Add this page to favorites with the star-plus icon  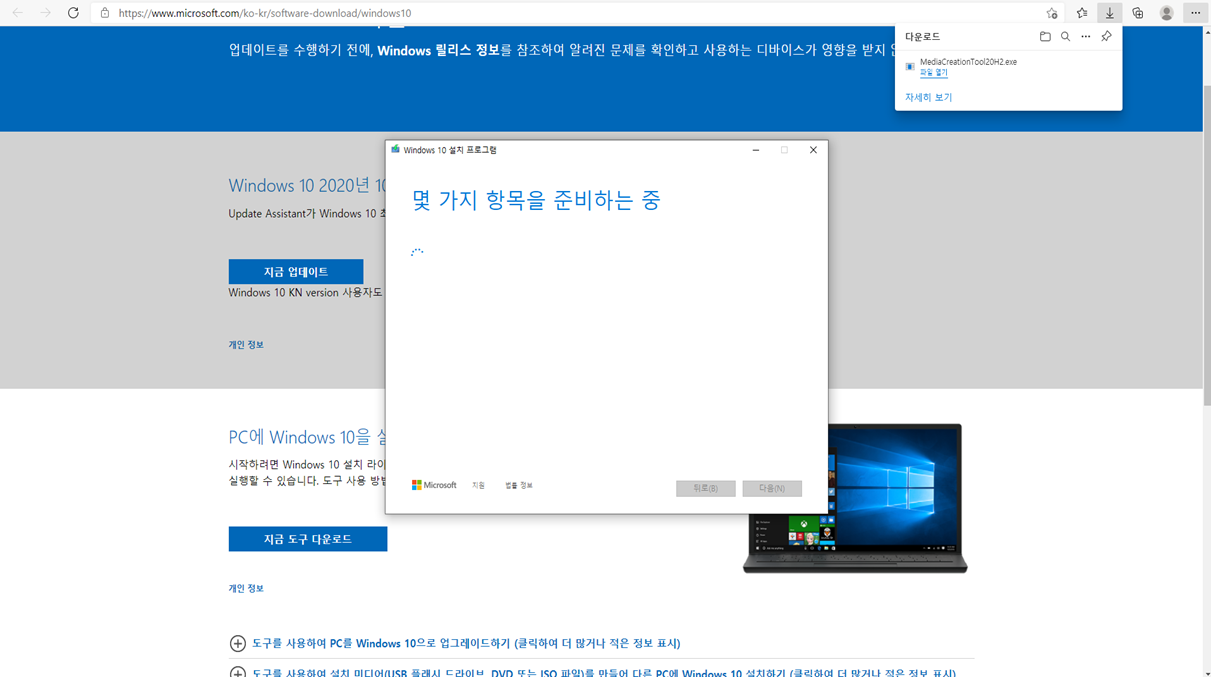(1052, 13)
